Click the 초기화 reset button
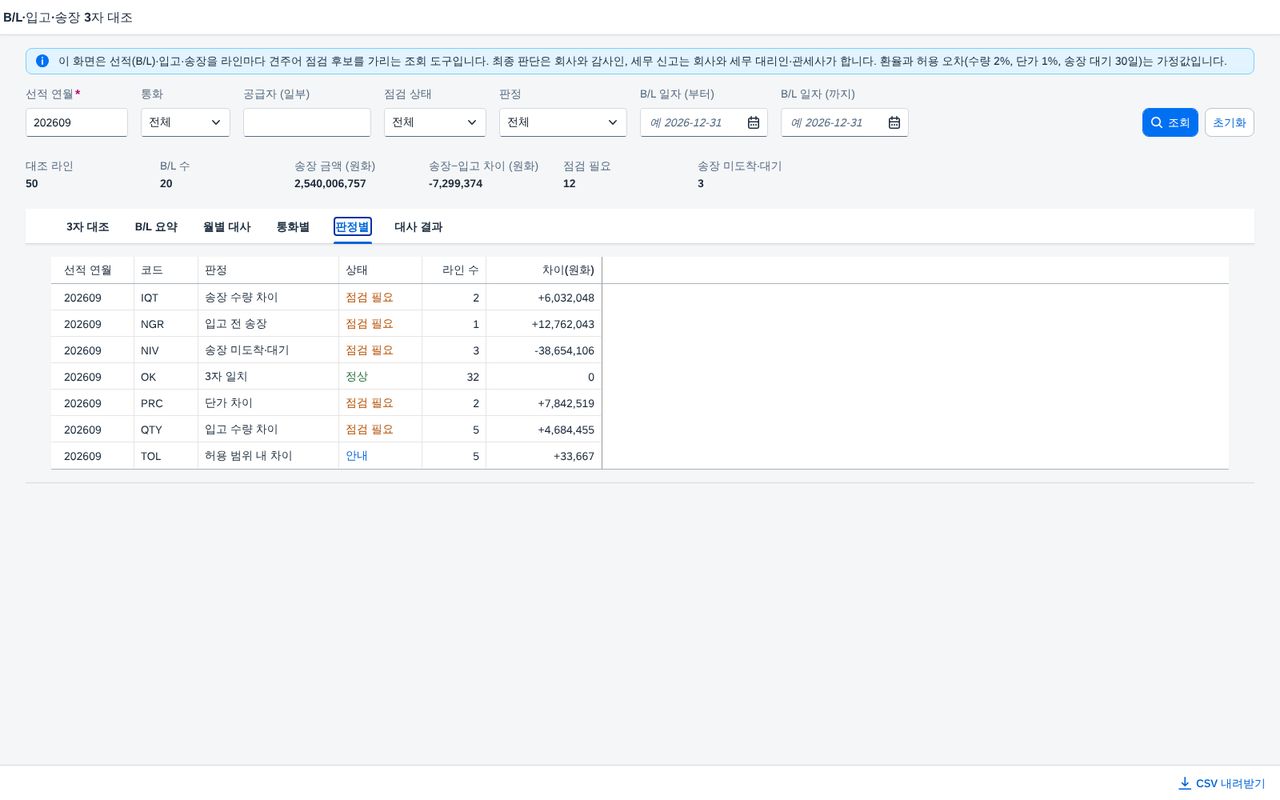 tap(1229, 122)
